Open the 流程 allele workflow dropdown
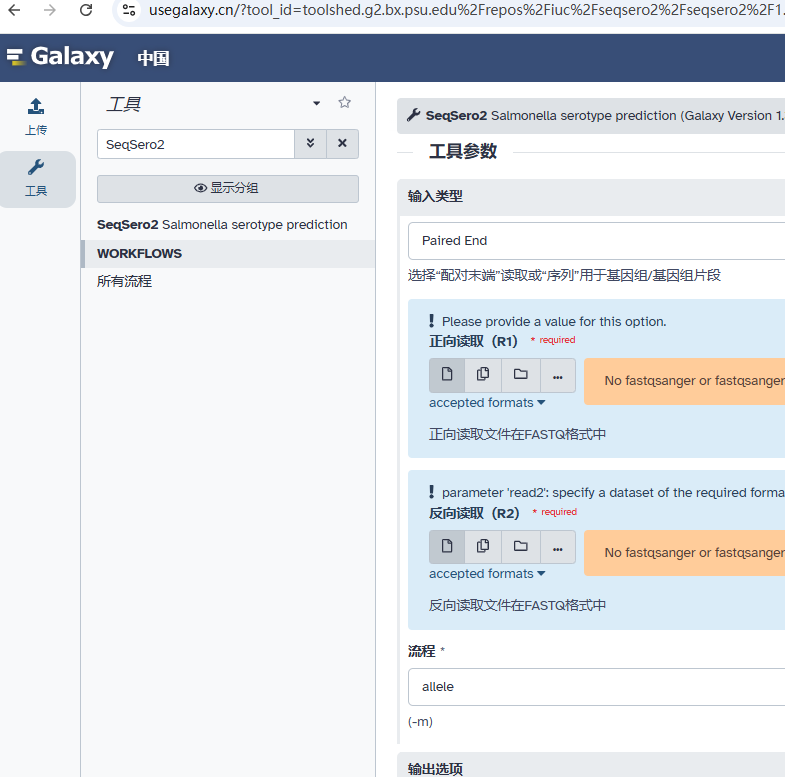The height and width of the screenshot is (777, 785). [x=596, y=687]
